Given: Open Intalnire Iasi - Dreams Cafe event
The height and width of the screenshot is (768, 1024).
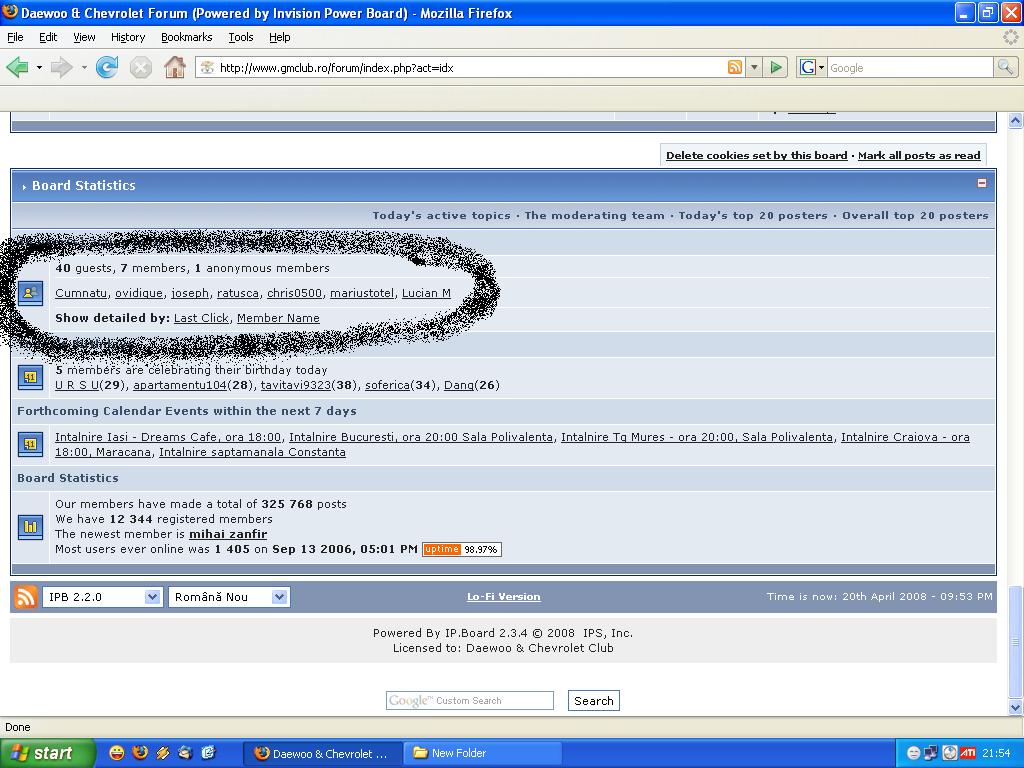Looking at the screenshot, I should (x=168, y=437).
